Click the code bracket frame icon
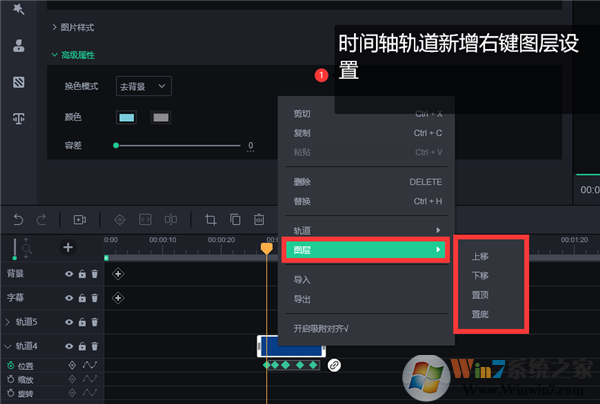 coord(145,219)
